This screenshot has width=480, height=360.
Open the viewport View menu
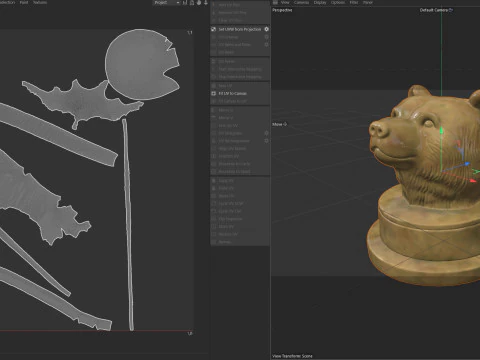285,2
